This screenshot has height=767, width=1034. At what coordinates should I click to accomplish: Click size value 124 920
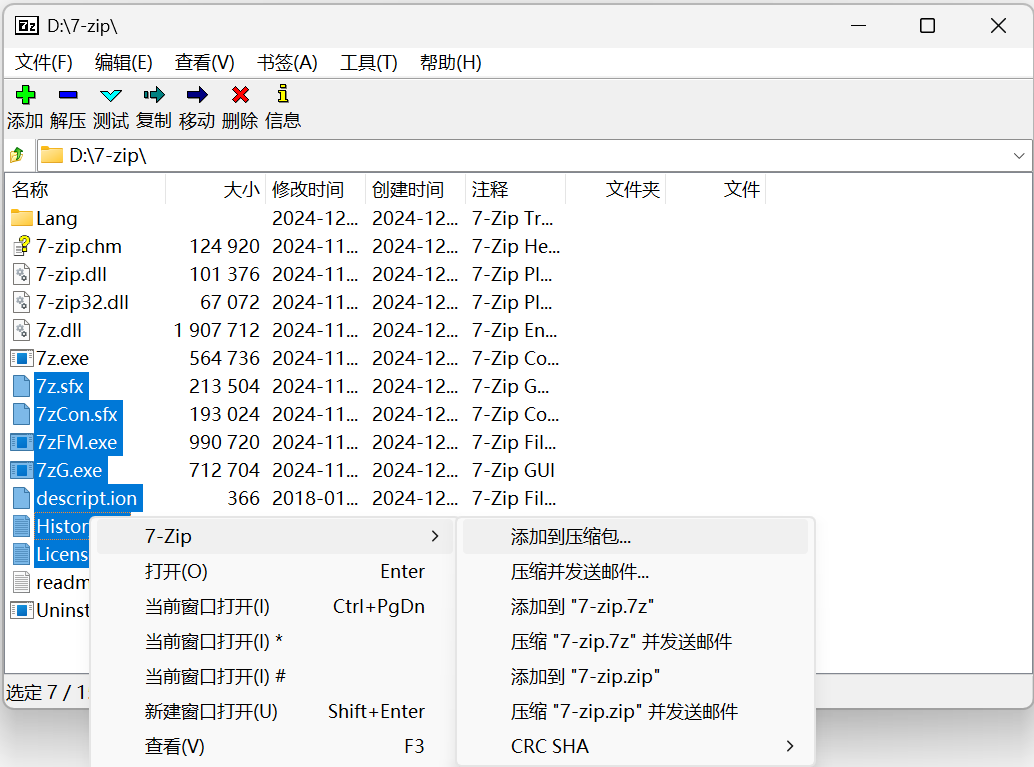point(225,246)
